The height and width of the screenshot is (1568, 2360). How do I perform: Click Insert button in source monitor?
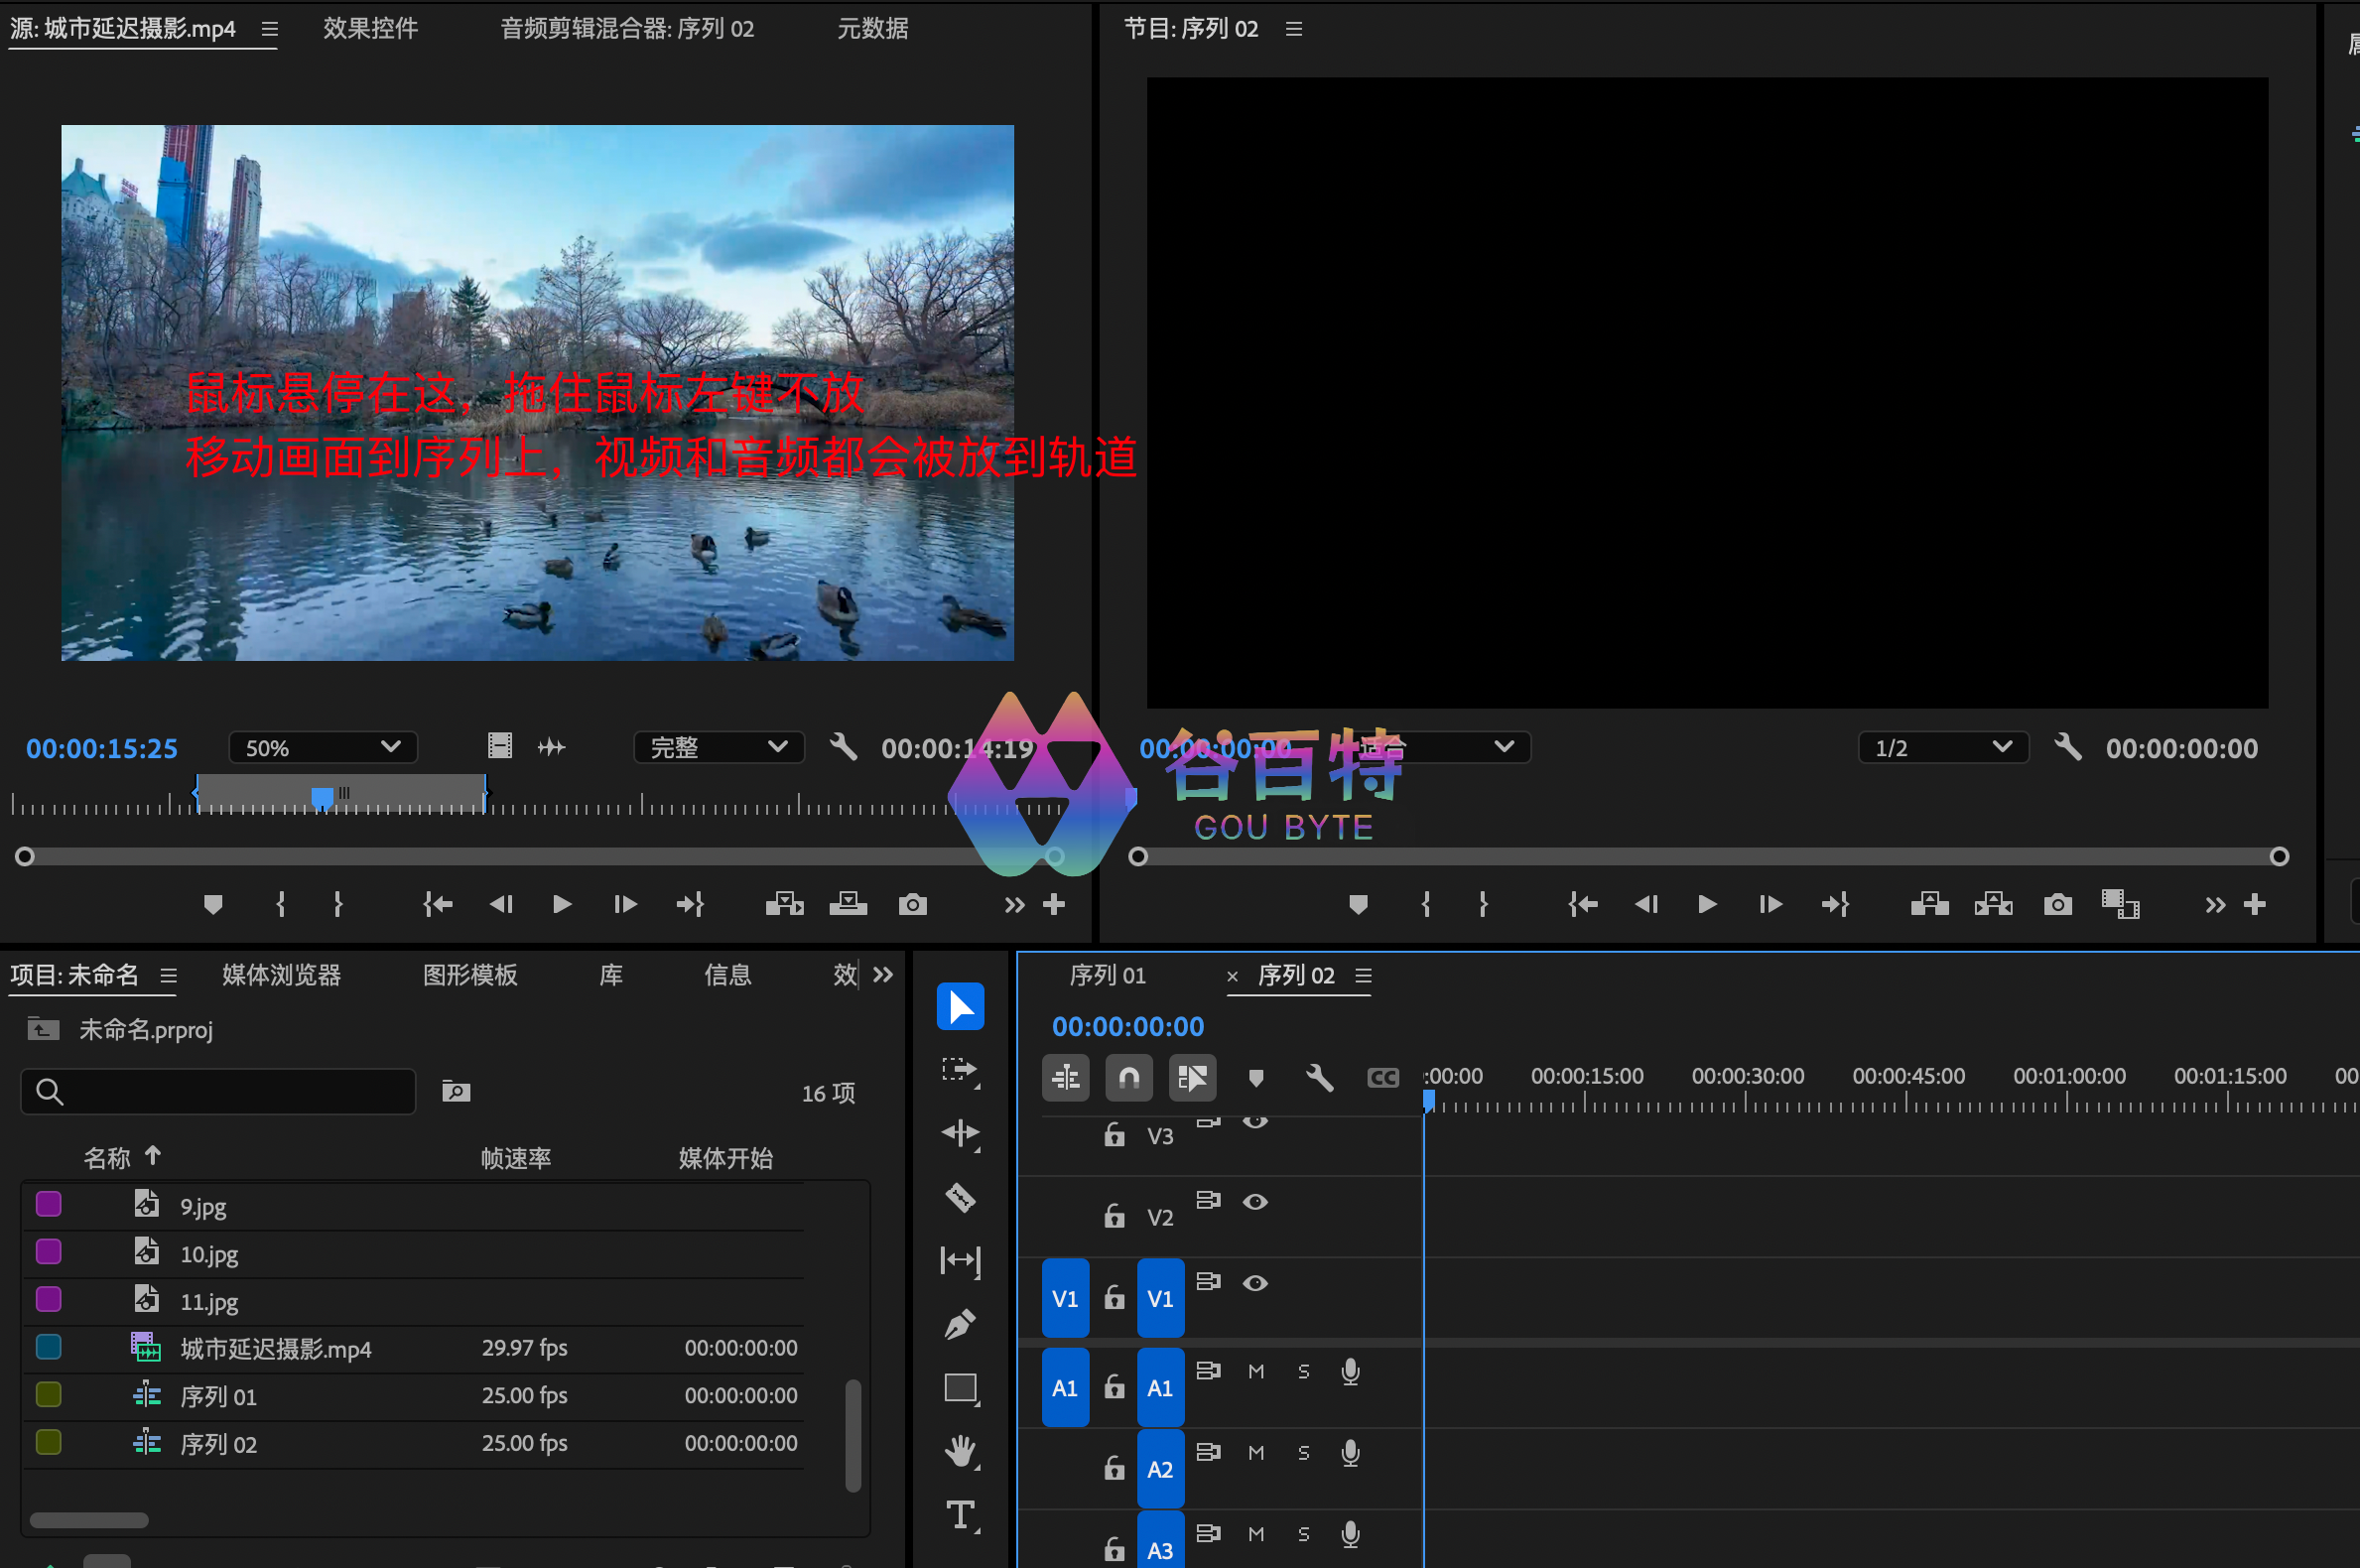click(784, 905)
